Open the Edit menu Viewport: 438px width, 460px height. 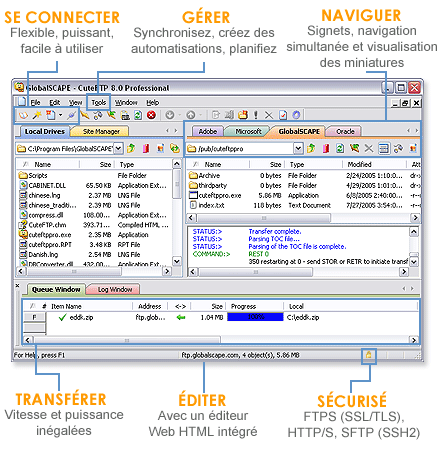(x=55, y=103)
